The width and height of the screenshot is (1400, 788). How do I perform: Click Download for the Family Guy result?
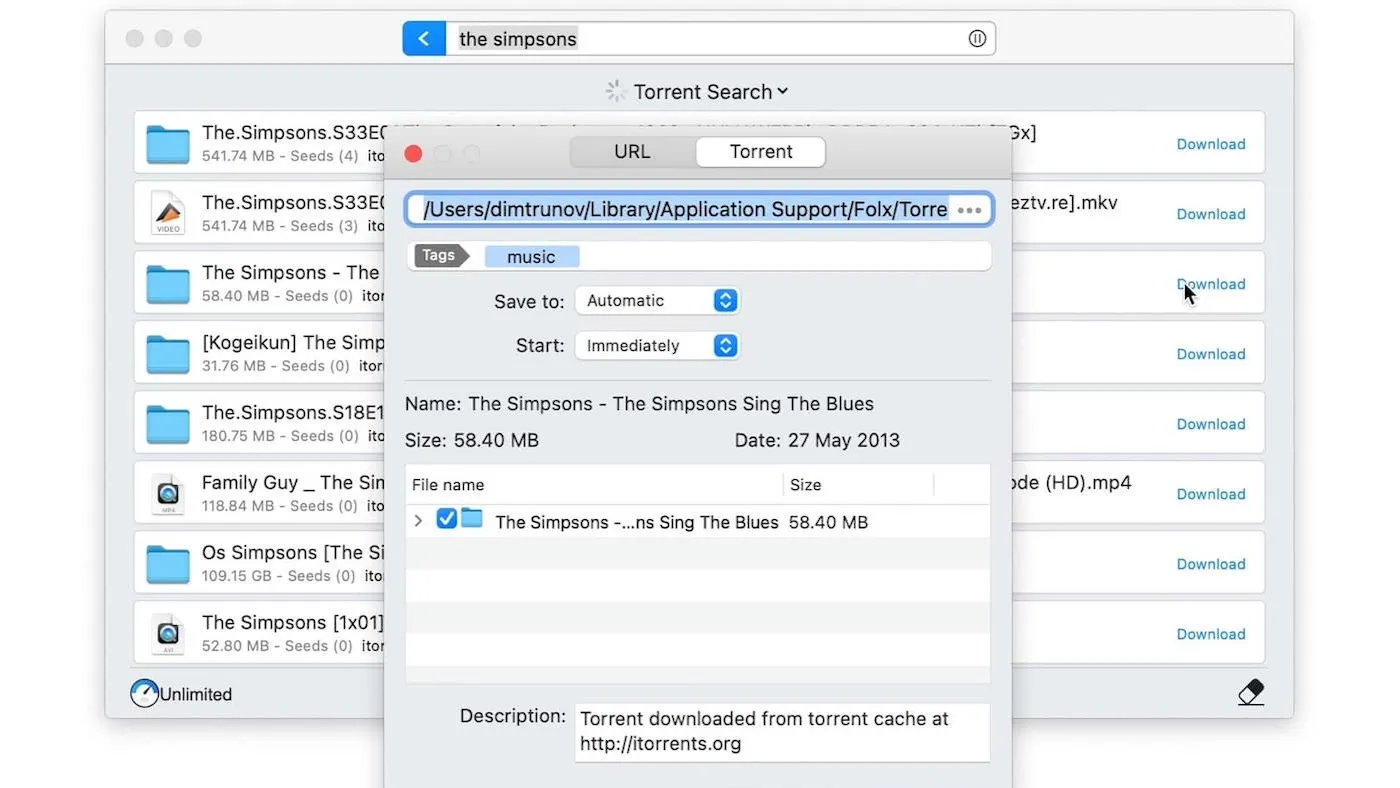(1210, 494)
